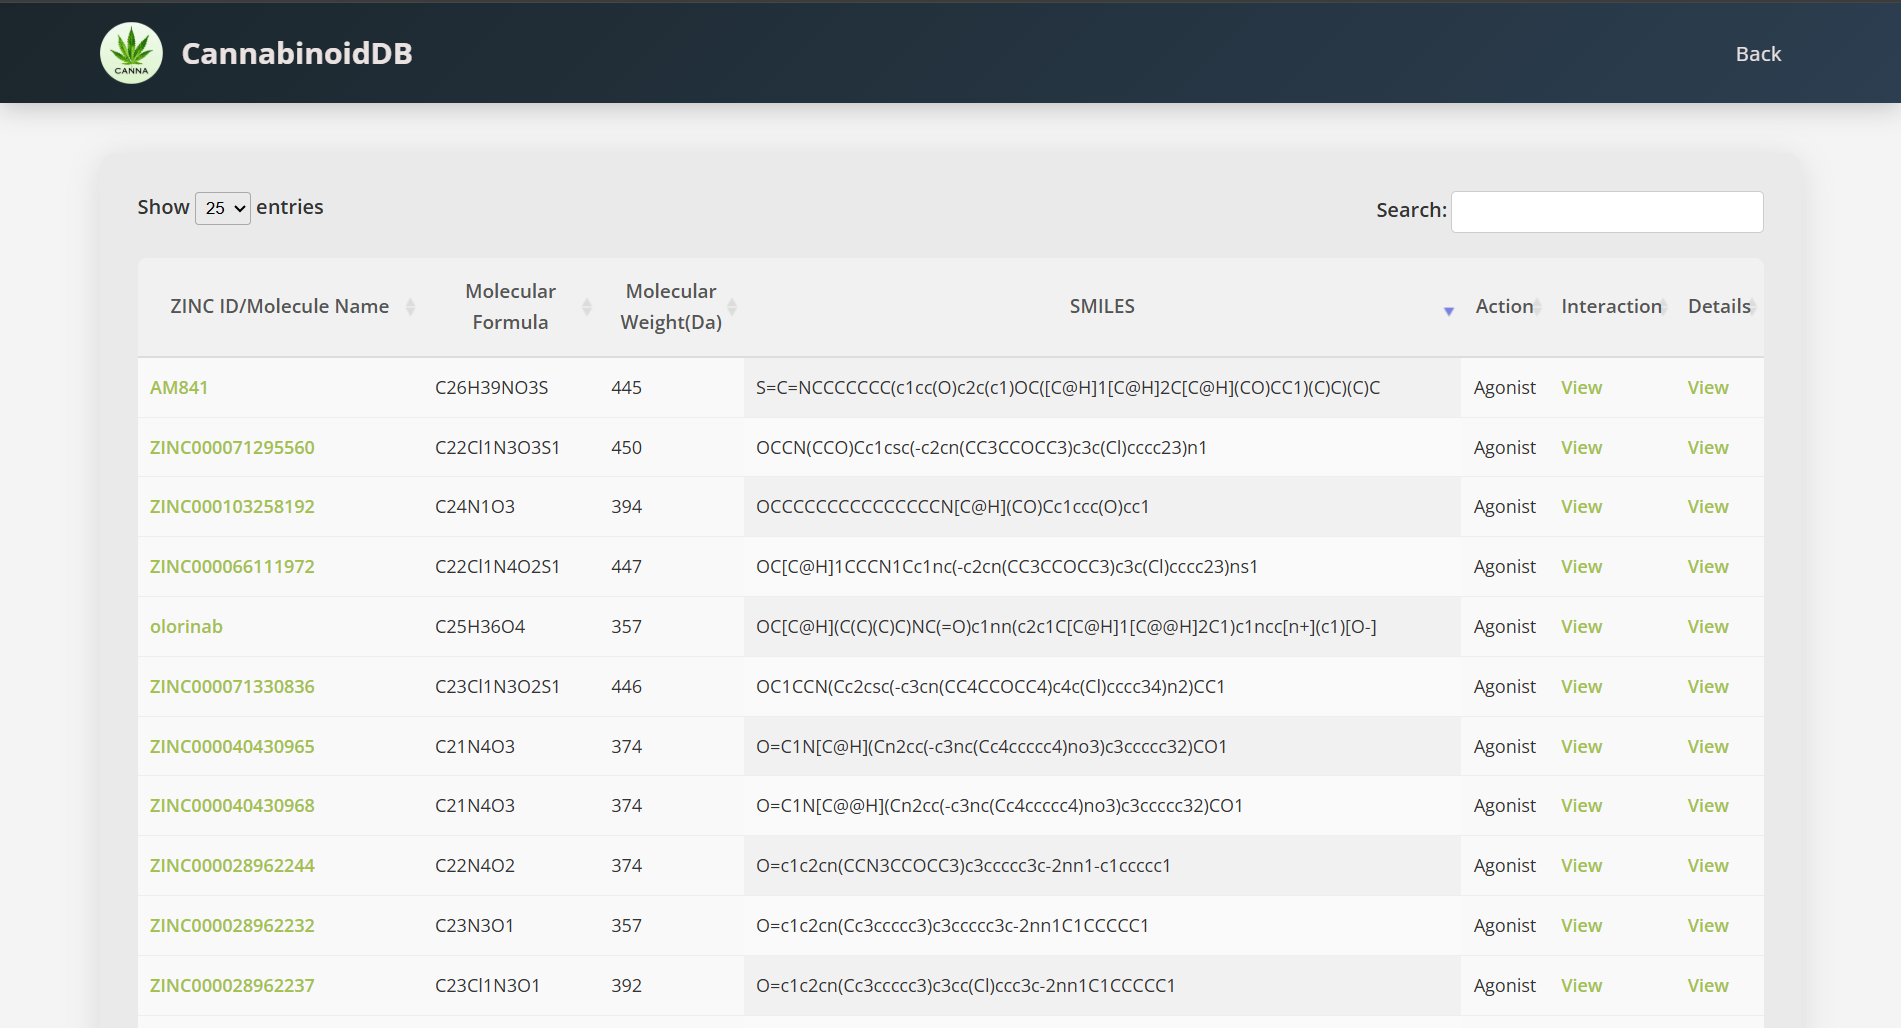View details for the olorinab row
Image resolution: width=1901 pixels, height=1028 pixels.
click(1707, 626)
